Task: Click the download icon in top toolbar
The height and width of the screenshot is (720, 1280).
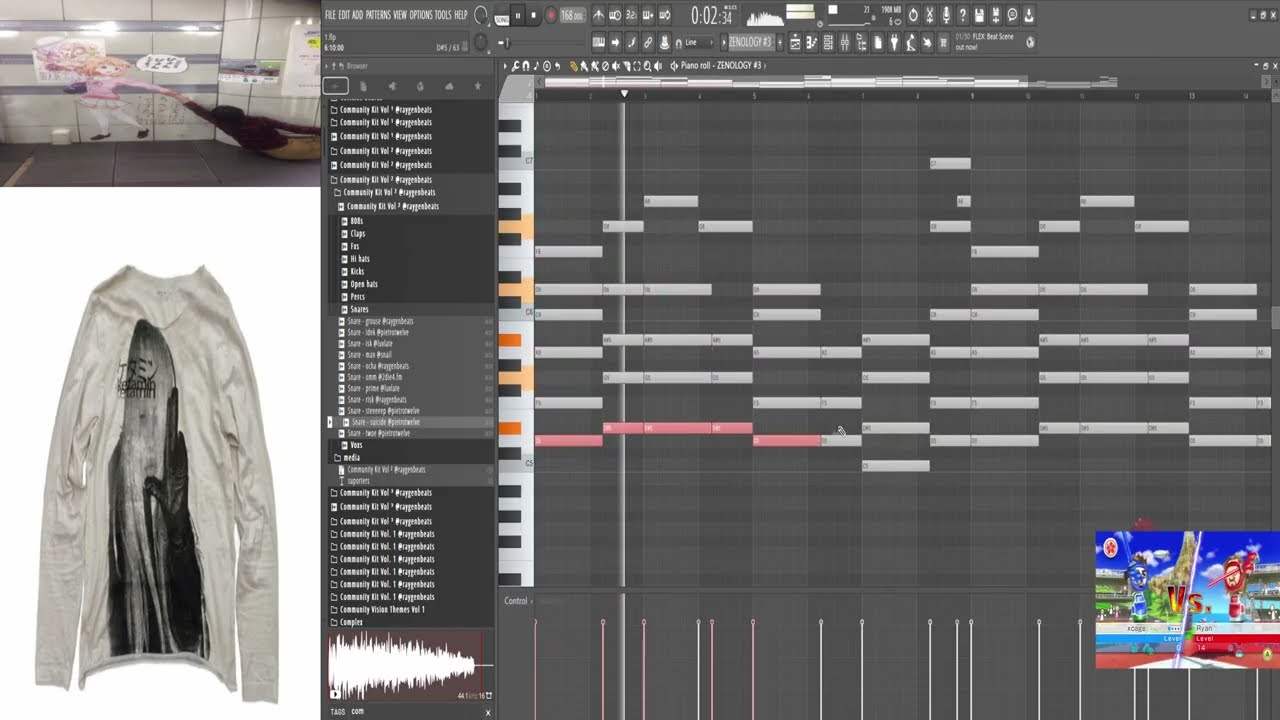Action: (x=1028, y=15)
